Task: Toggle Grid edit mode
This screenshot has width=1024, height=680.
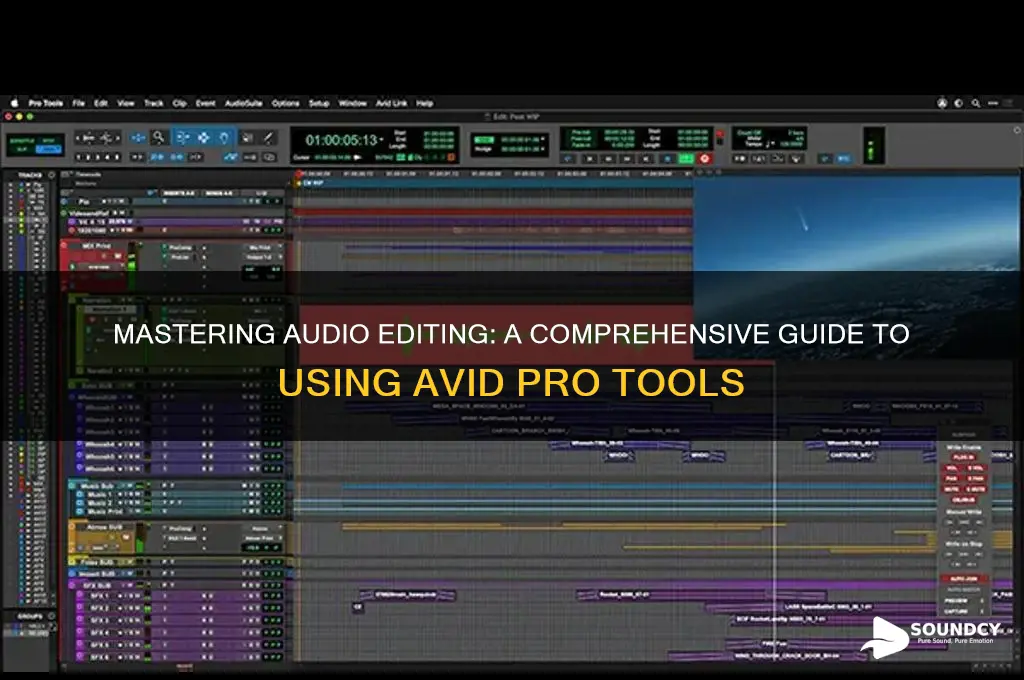Action: click(48, 149)
